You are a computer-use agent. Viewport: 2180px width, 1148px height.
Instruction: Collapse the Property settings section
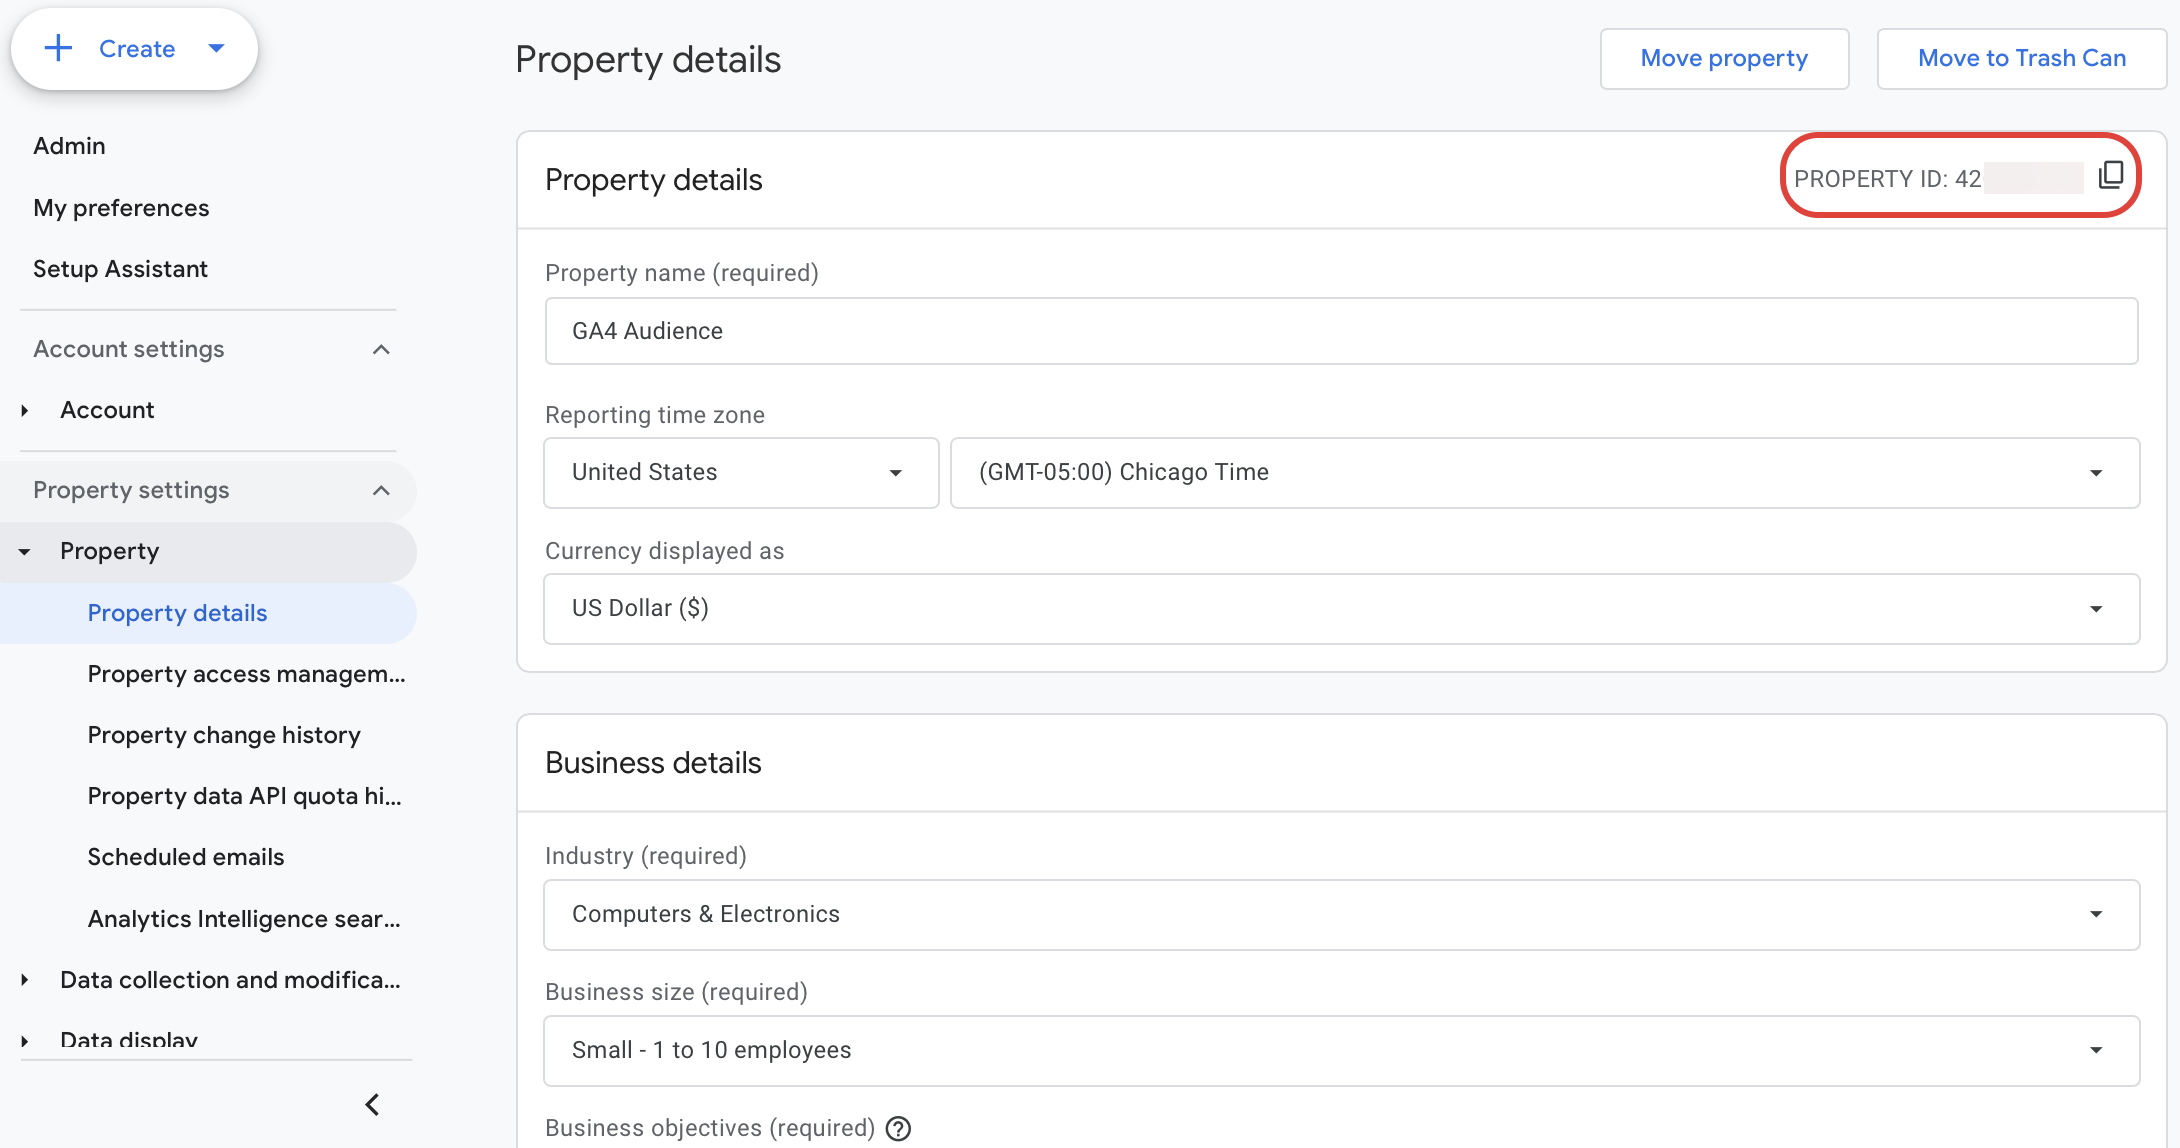coord(380,490)
